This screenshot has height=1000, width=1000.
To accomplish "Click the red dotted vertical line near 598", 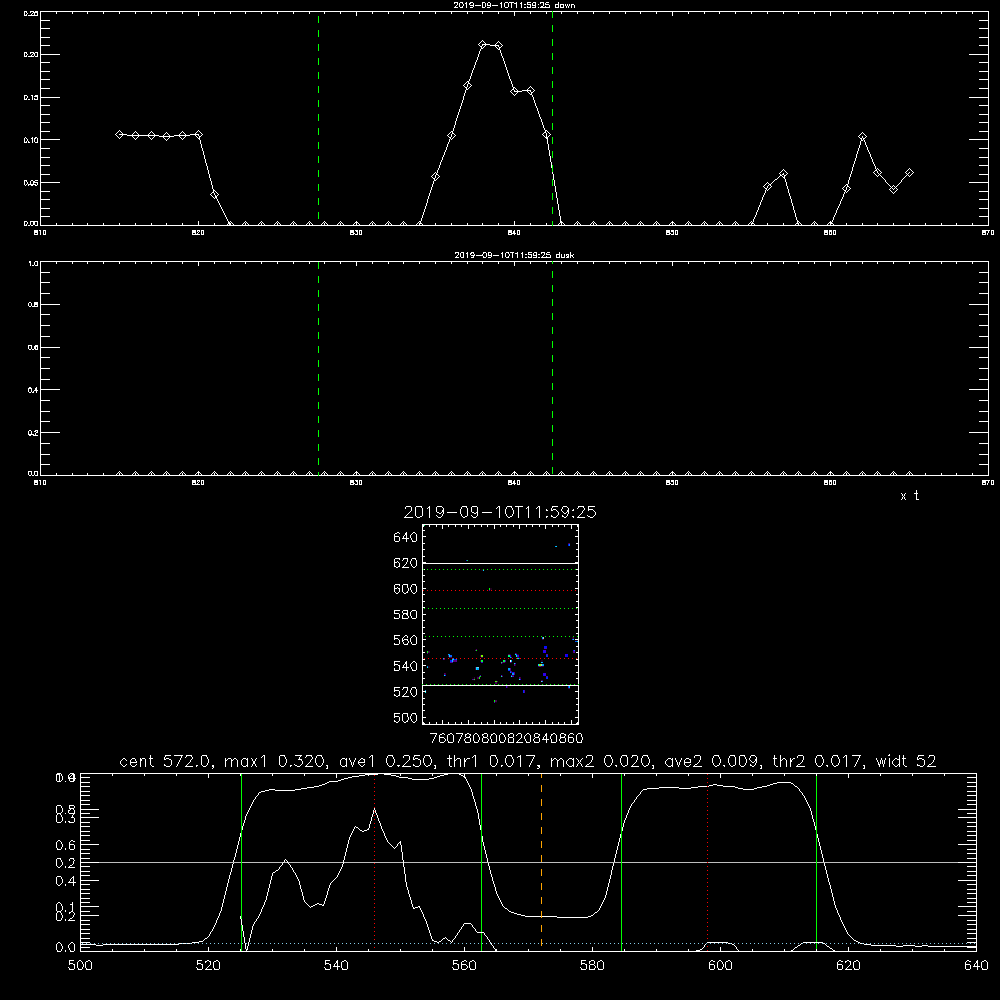I will 707,861.
